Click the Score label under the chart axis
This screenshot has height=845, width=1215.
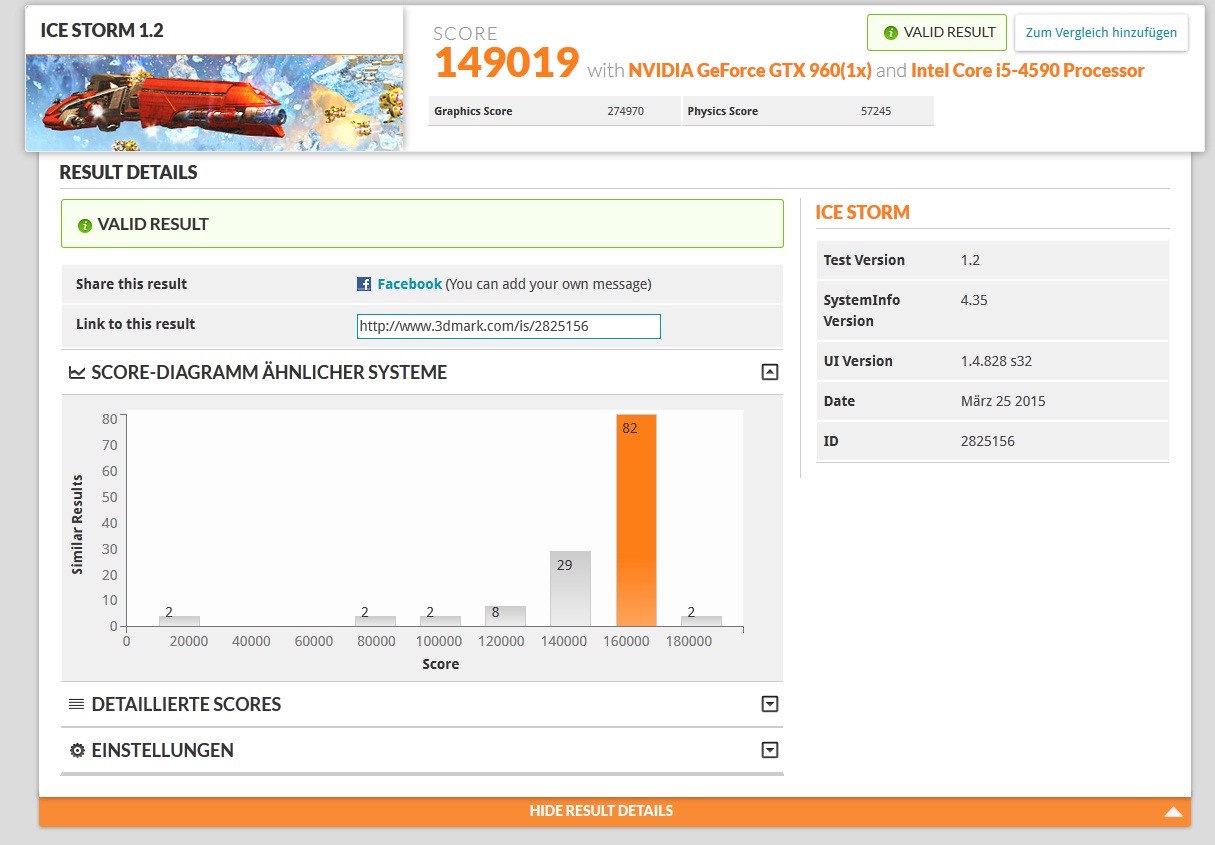pos(441,664)
